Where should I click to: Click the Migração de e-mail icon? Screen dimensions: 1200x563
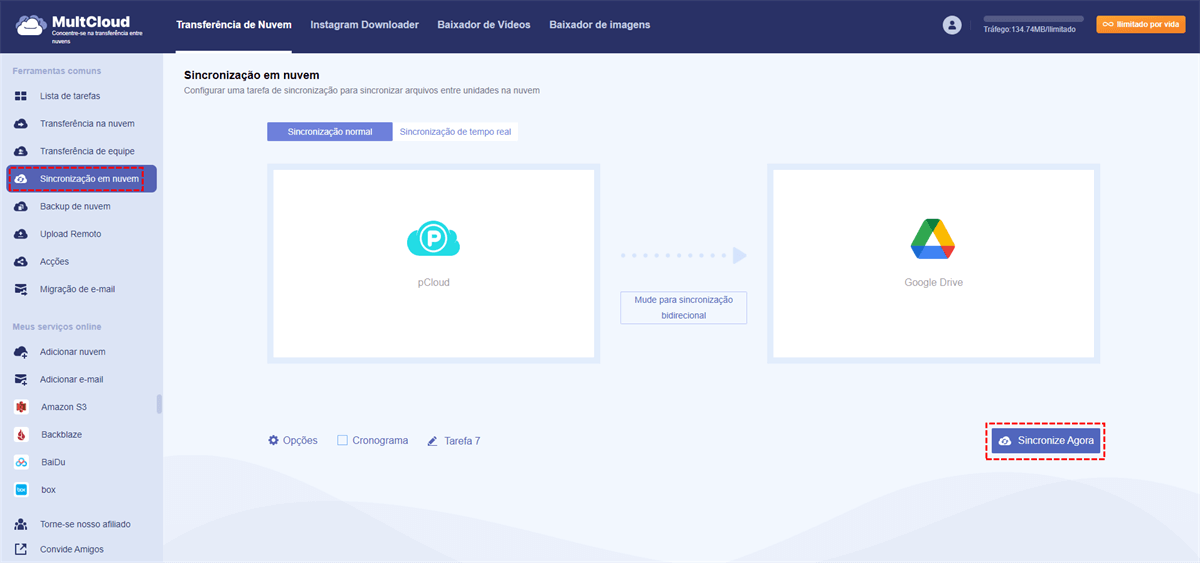pos(21,289)
